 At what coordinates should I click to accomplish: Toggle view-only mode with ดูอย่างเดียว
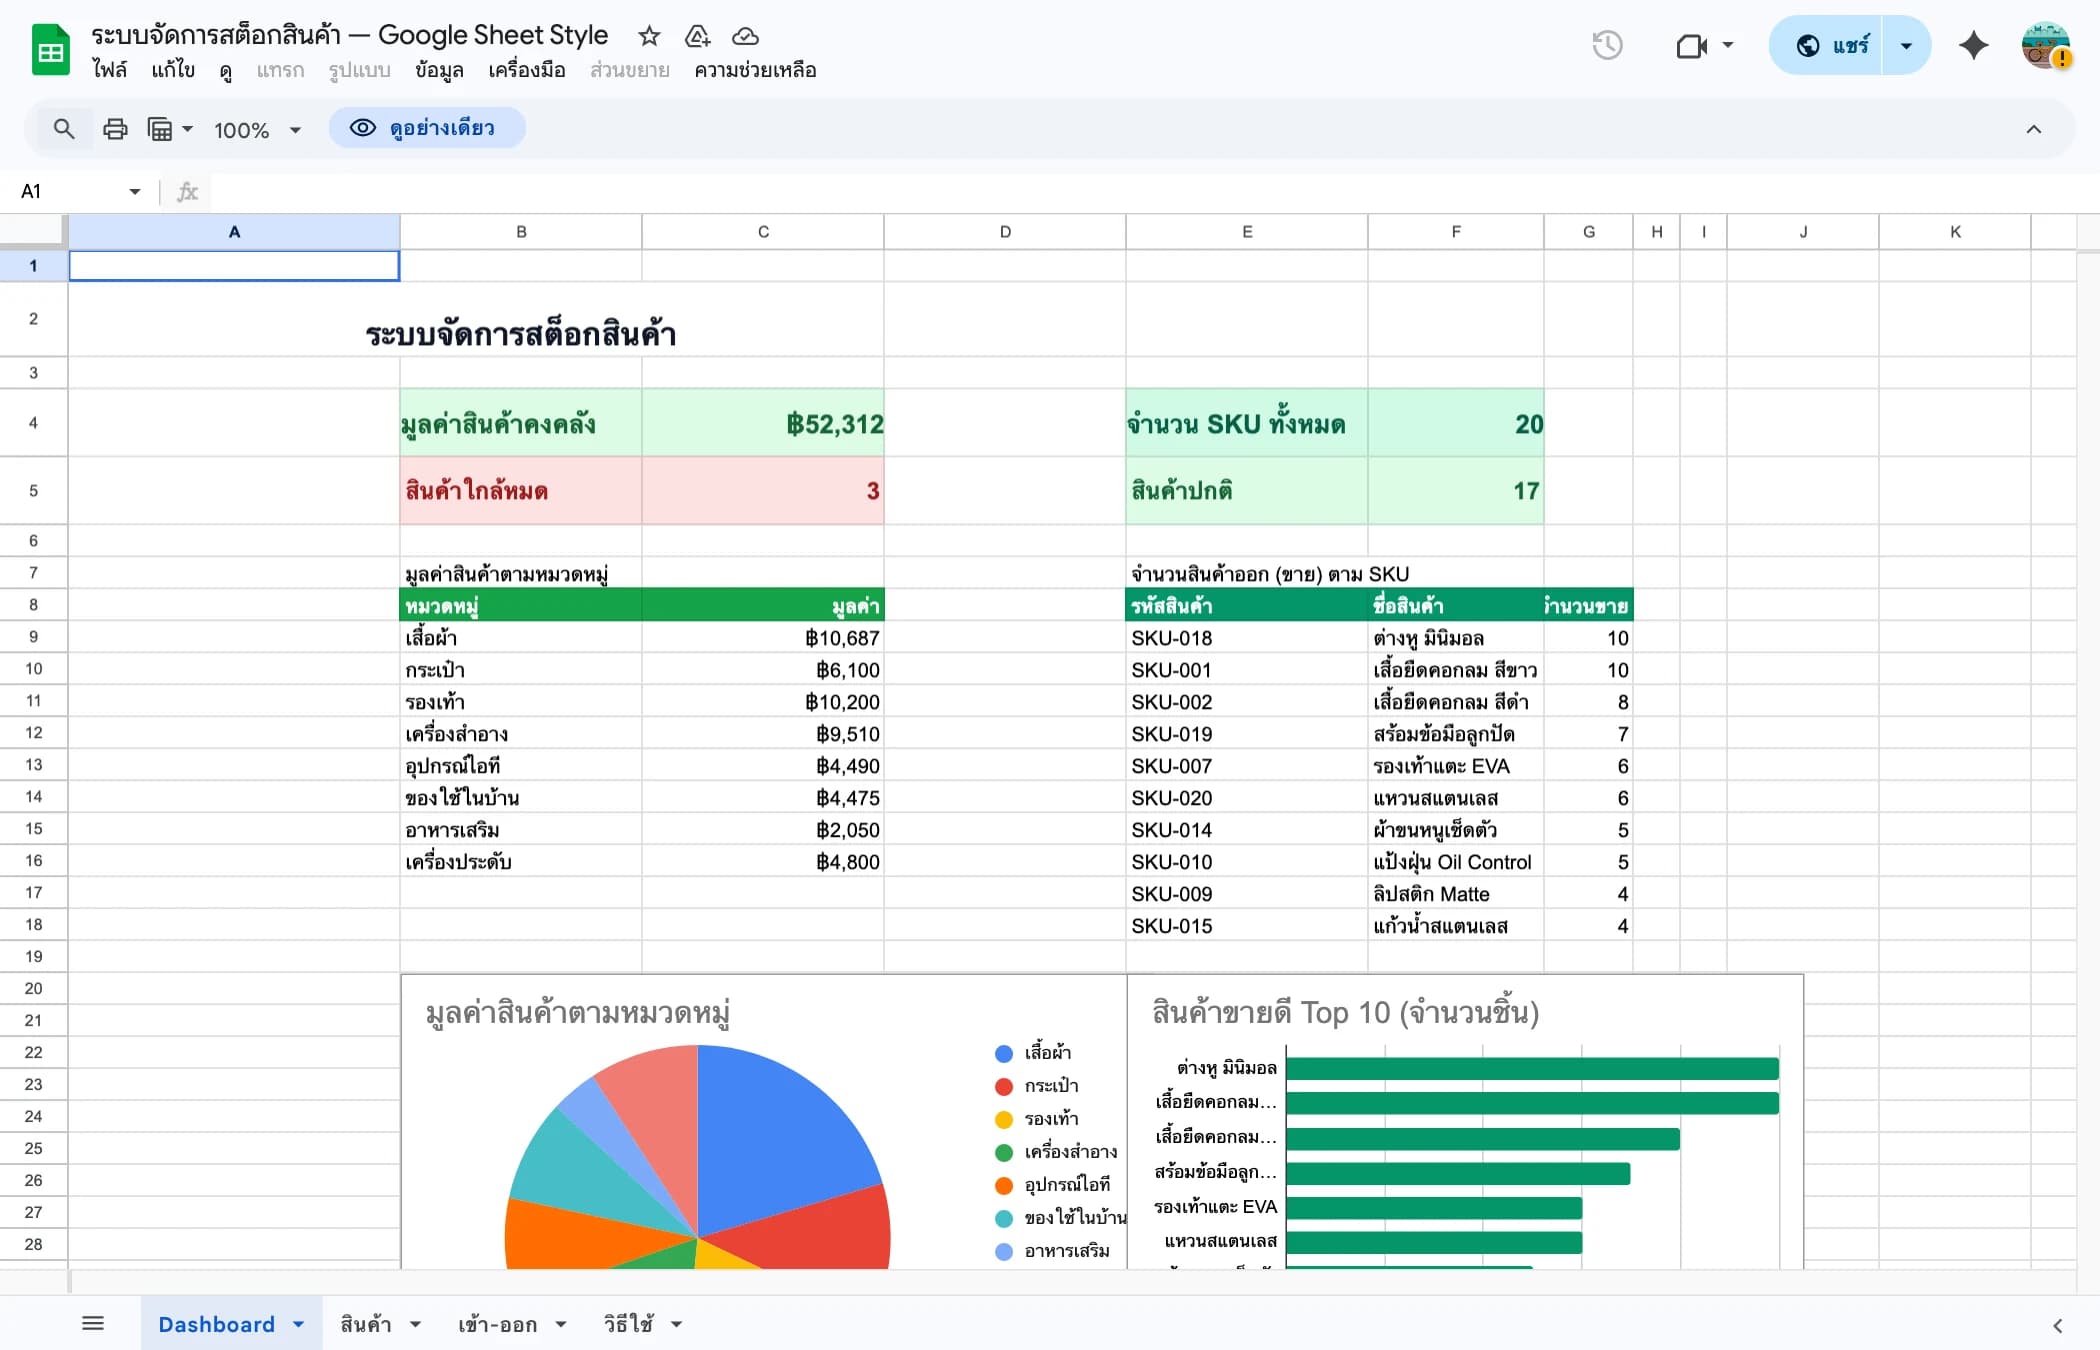[426, 128]
